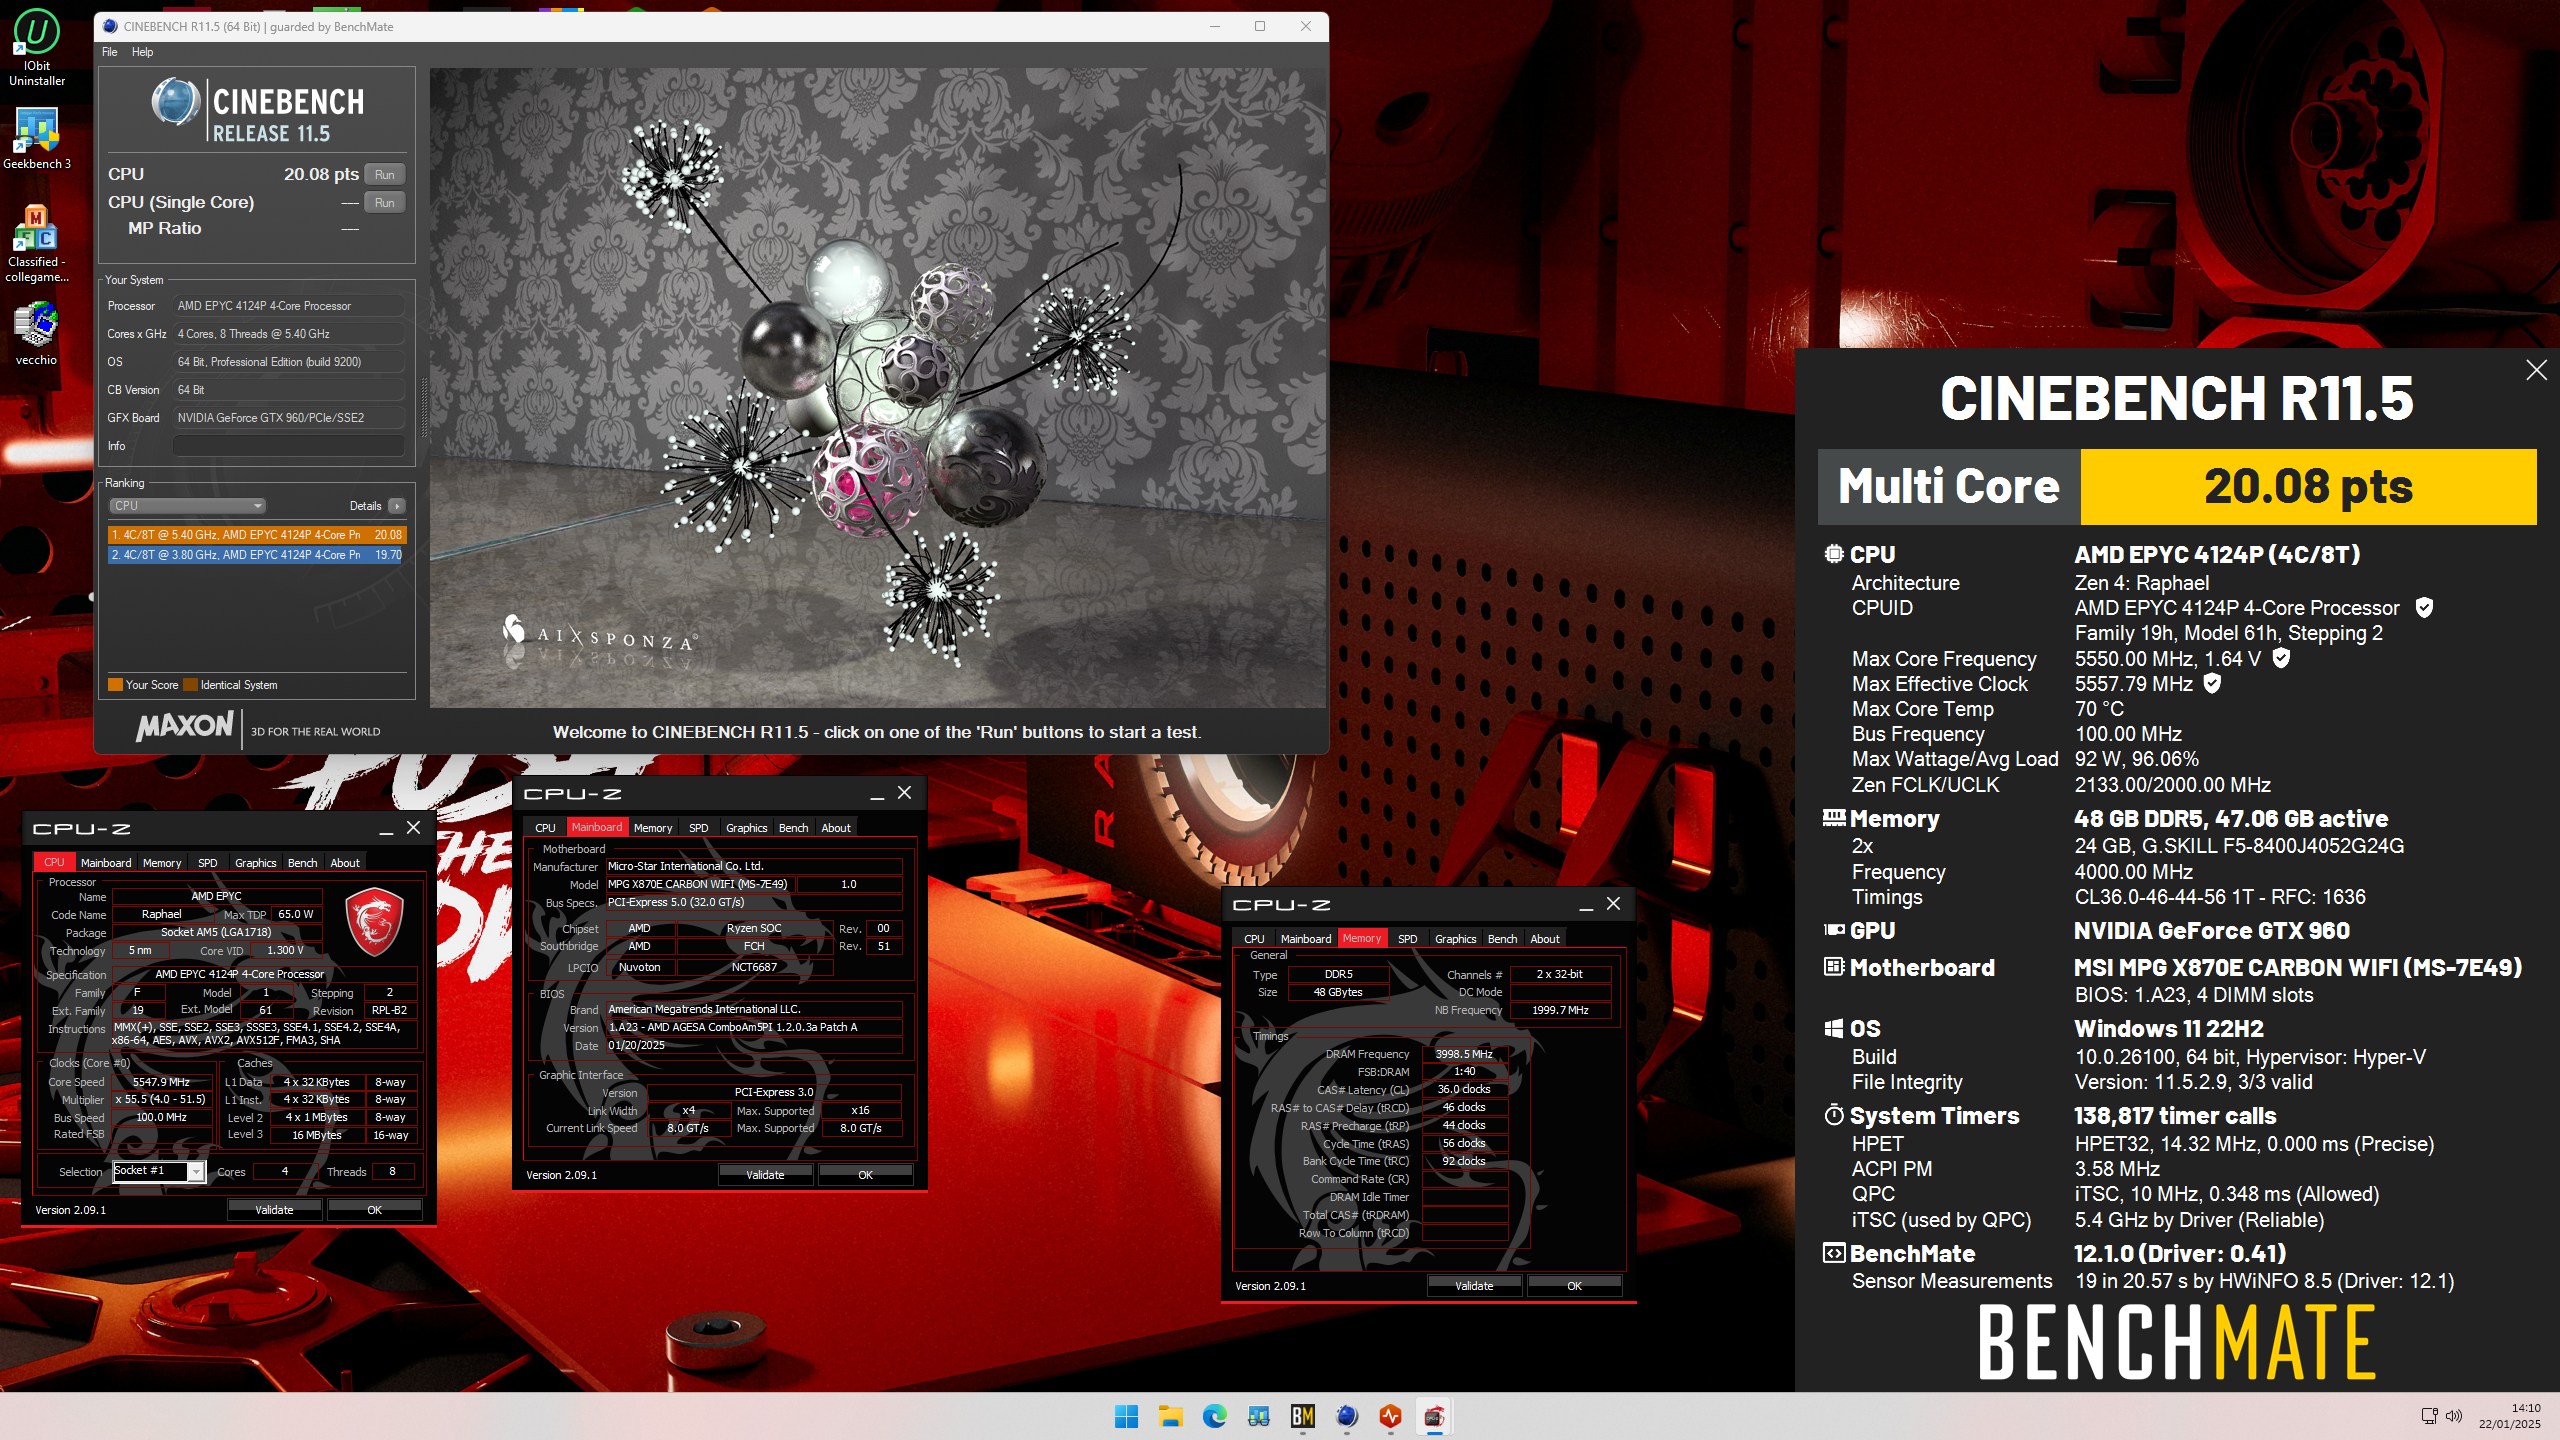This screenshot has width=2560, height=1440.
Task: Click OK in the CPU-Z window showing the Mainboard tab
Action: pyautogui.click(x=866, y=1174)
